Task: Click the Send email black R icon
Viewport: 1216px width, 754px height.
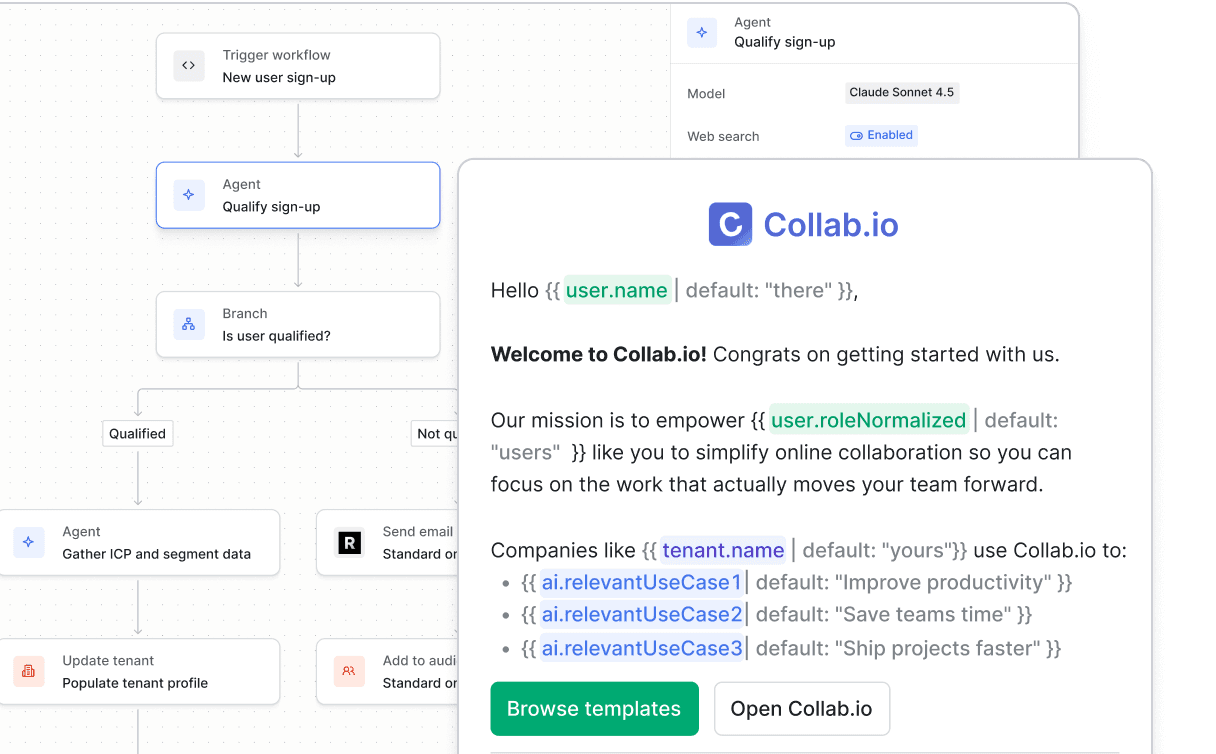Action: pos(349,542)
